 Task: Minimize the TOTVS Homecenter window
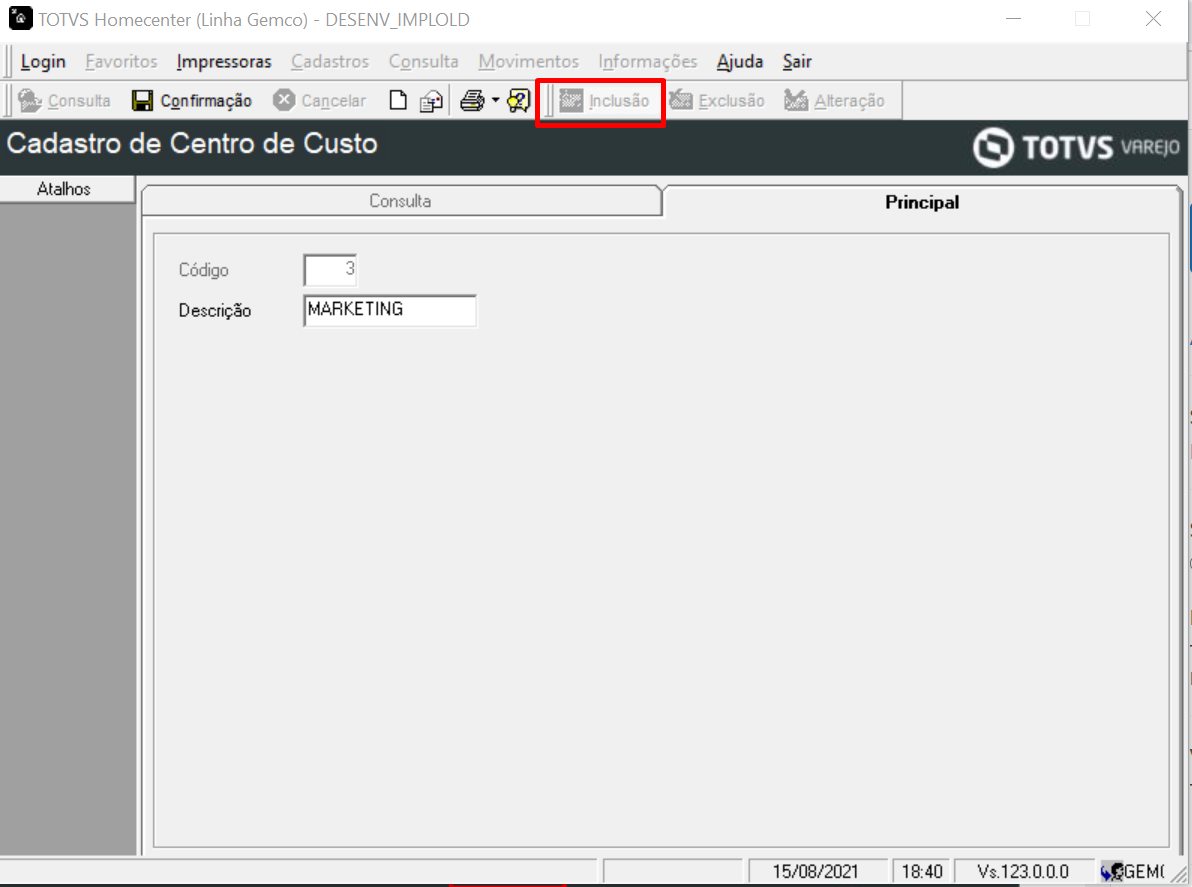[x=1013, y=19]
